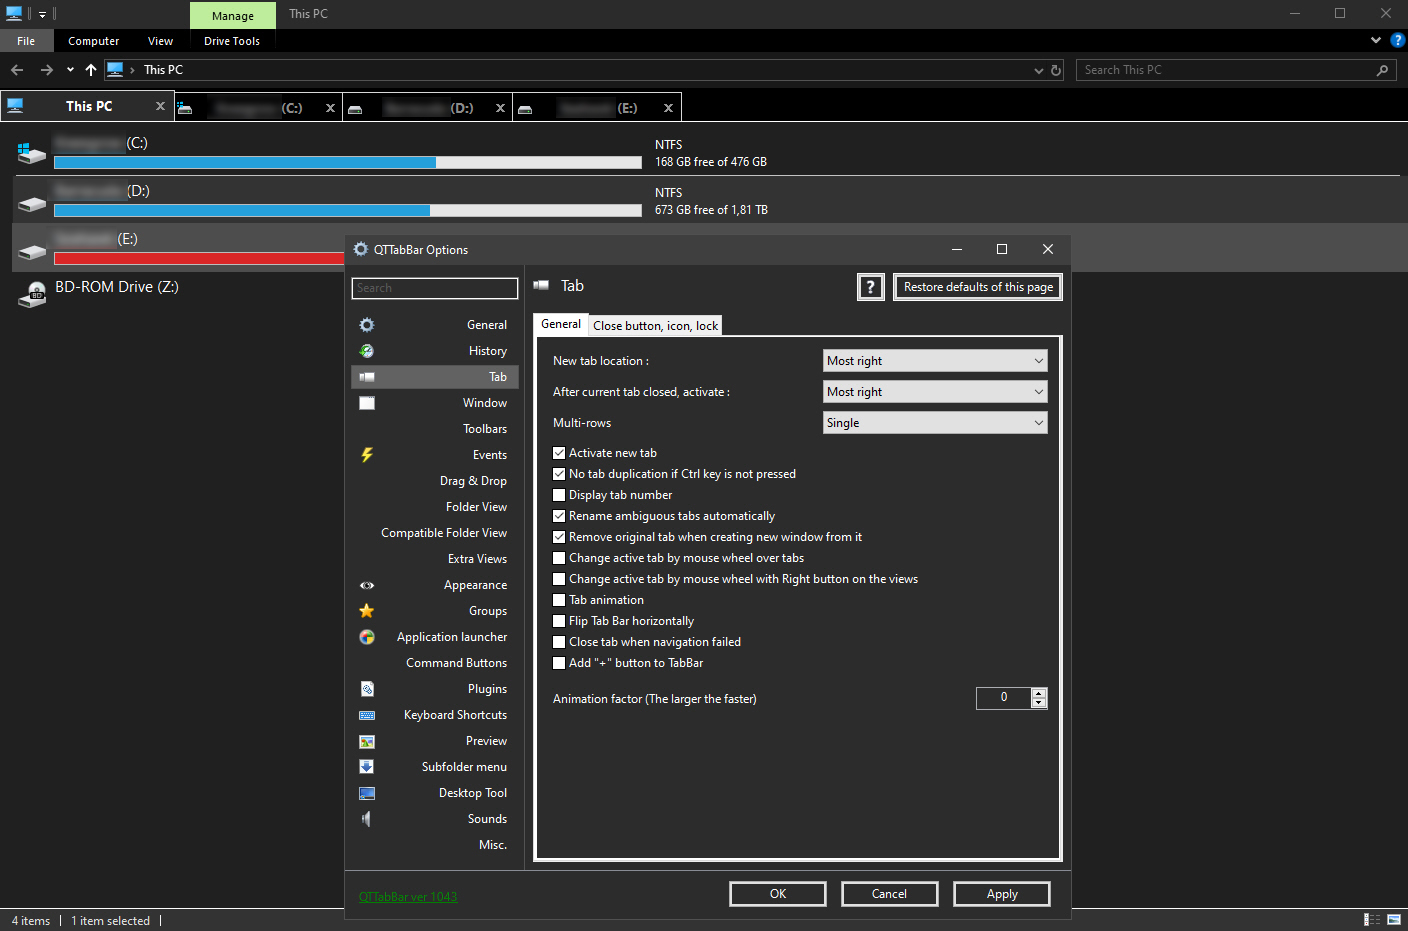
Task: Open the Keyboard Shortcuts keyboard icon
Action: pyautogui.click(x=367, y=715)
